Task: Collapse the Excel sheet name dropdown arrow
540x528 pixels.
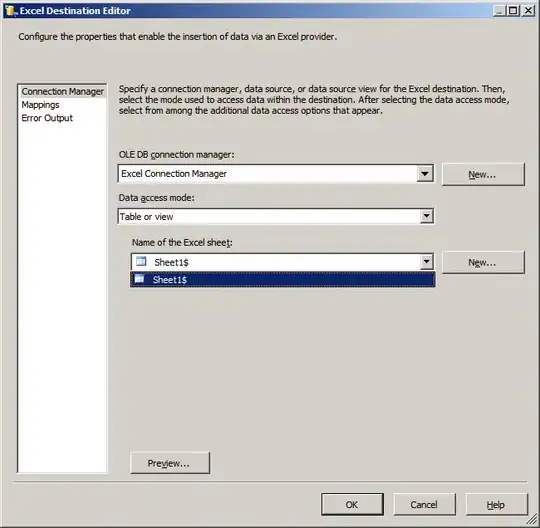Action: pos(426,262)
